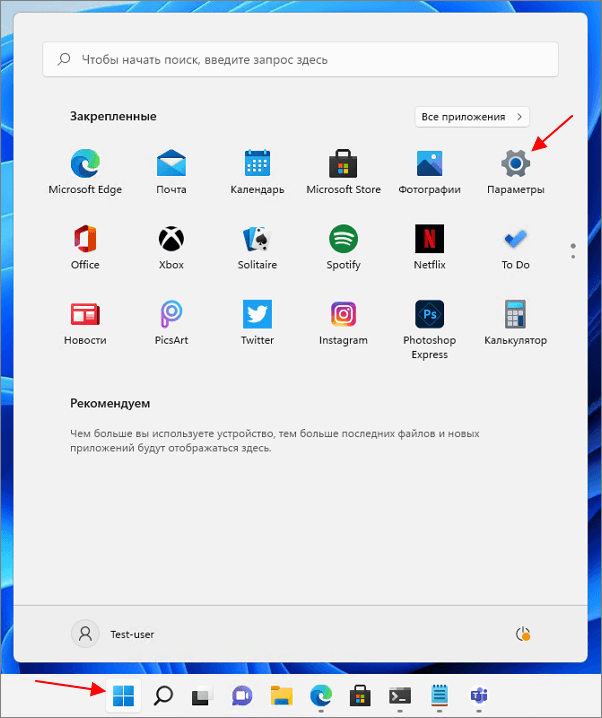The width and height of the screenshot is (602, 718).
Task: Launch the Календарь app
Action: point(257,172)
